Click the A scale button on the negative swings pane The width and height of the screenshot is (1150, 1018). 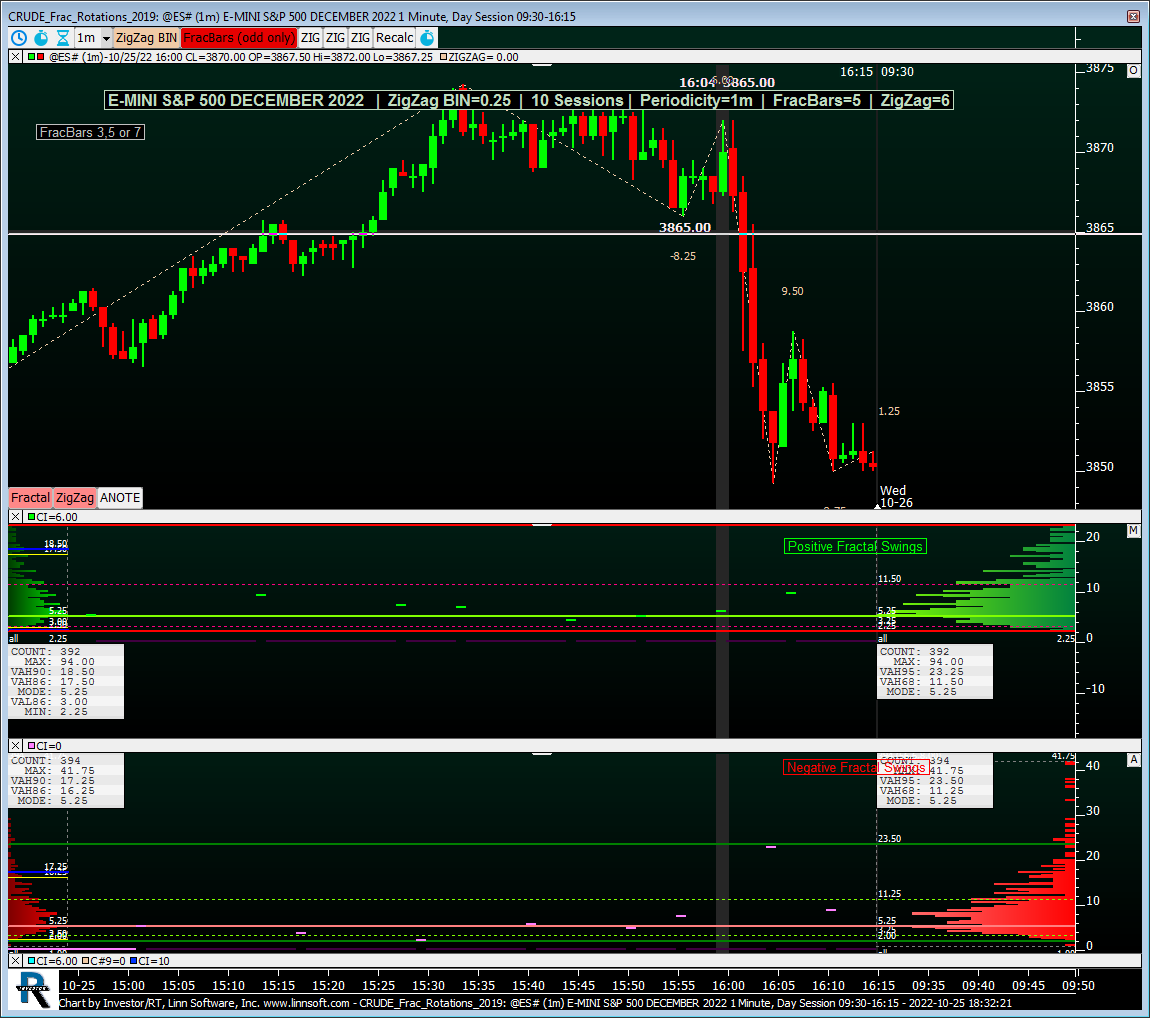[1133, 760]
